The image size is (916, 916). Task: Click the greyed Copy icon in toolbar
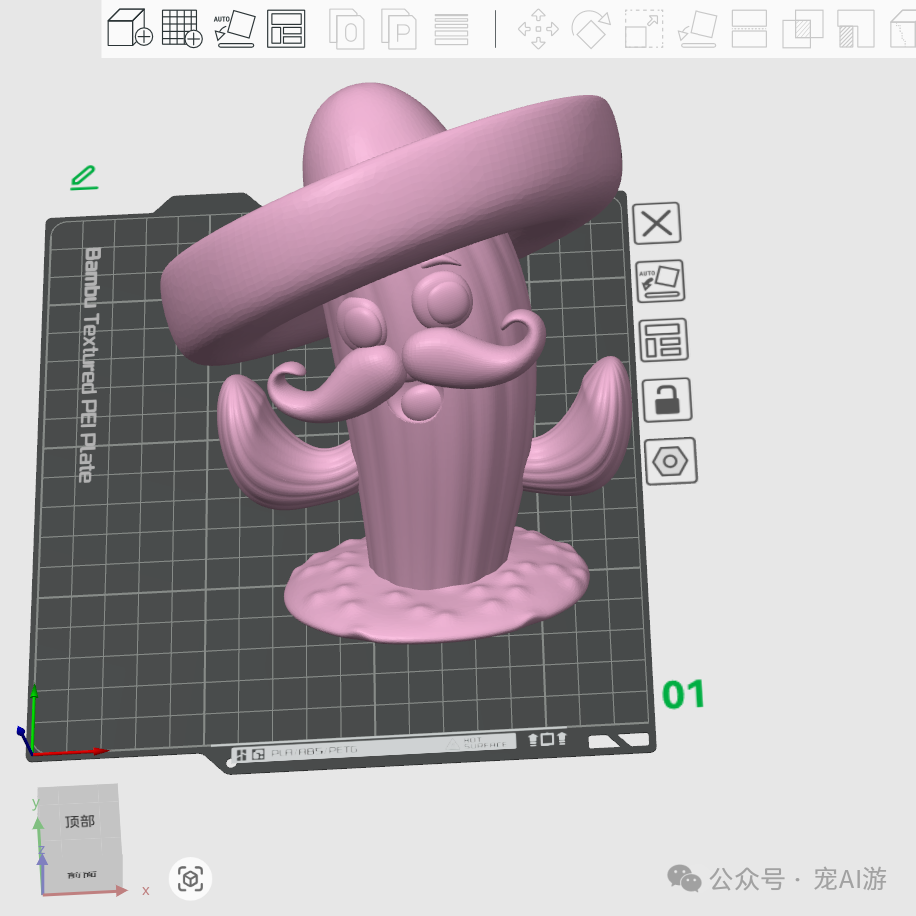pyautogui.click(x=347, y=28)
